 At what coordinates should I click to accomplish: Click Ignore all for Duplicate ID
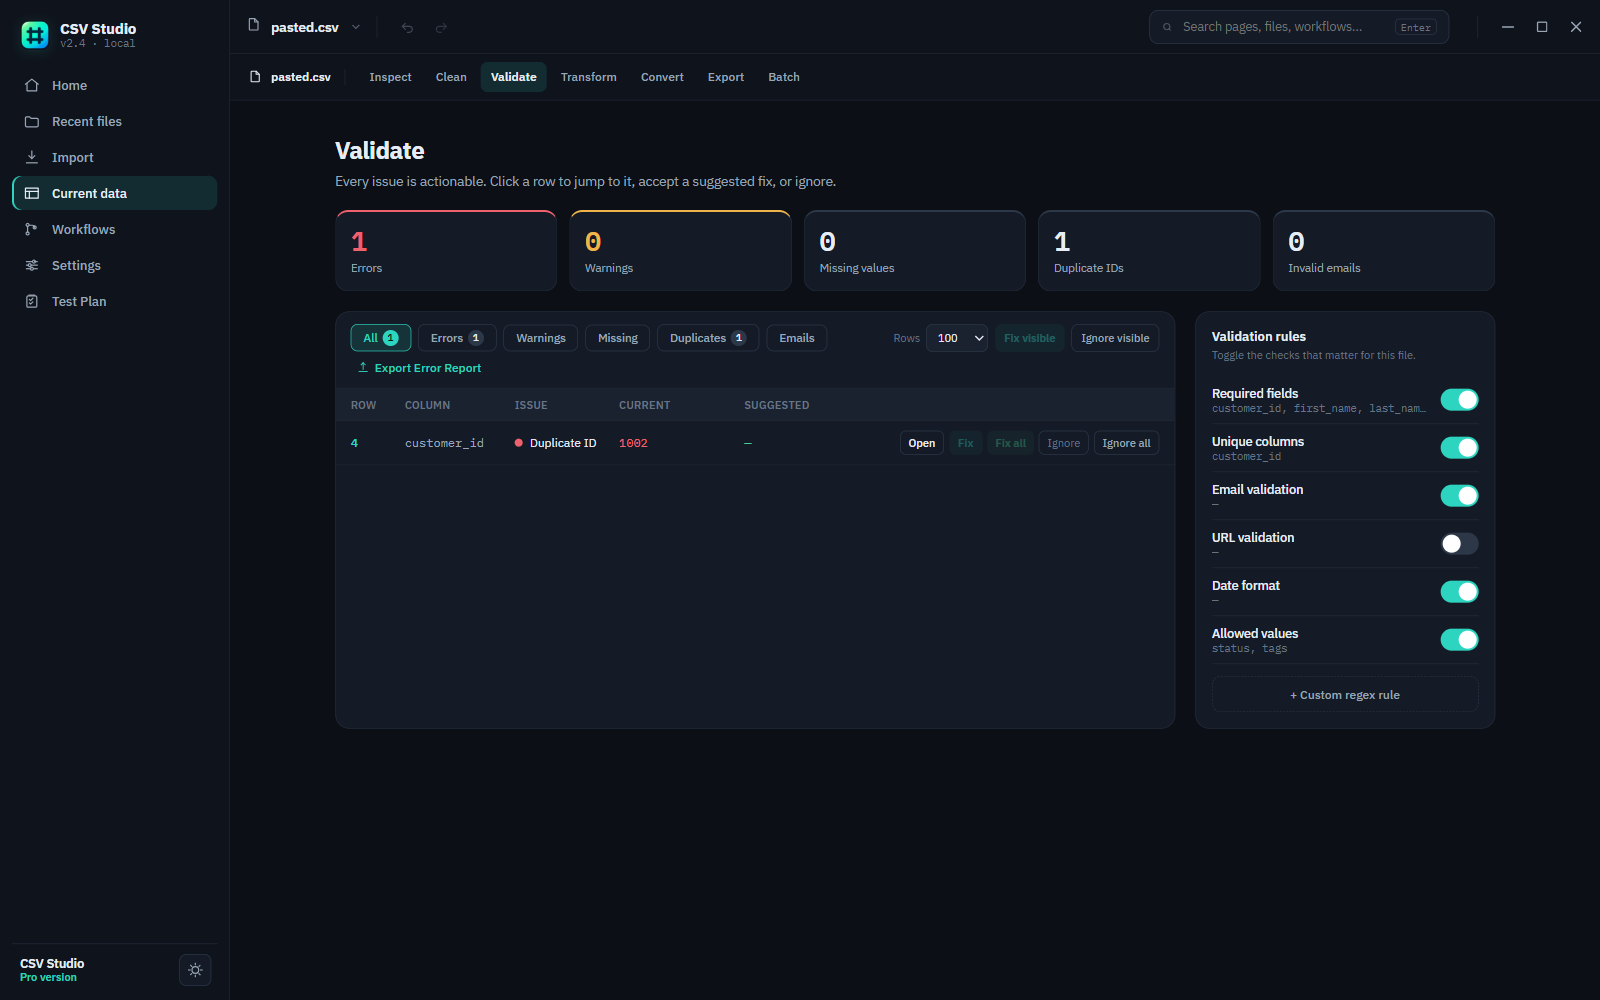1126,443
